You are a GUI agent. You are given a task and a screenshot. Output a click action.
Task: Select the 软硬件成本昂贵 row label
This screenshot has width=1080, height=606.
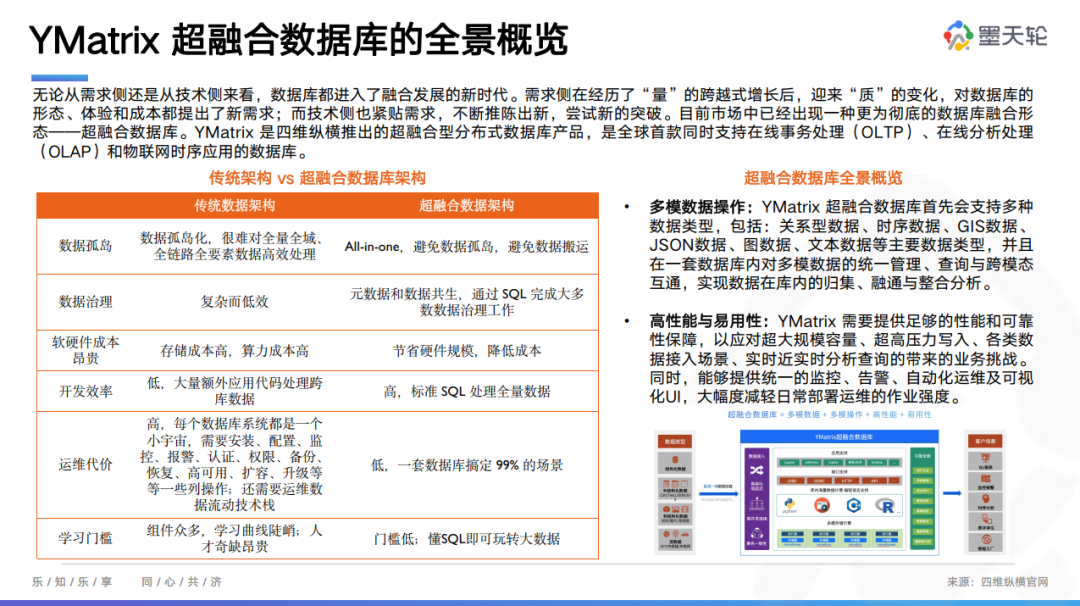[85, 350]
